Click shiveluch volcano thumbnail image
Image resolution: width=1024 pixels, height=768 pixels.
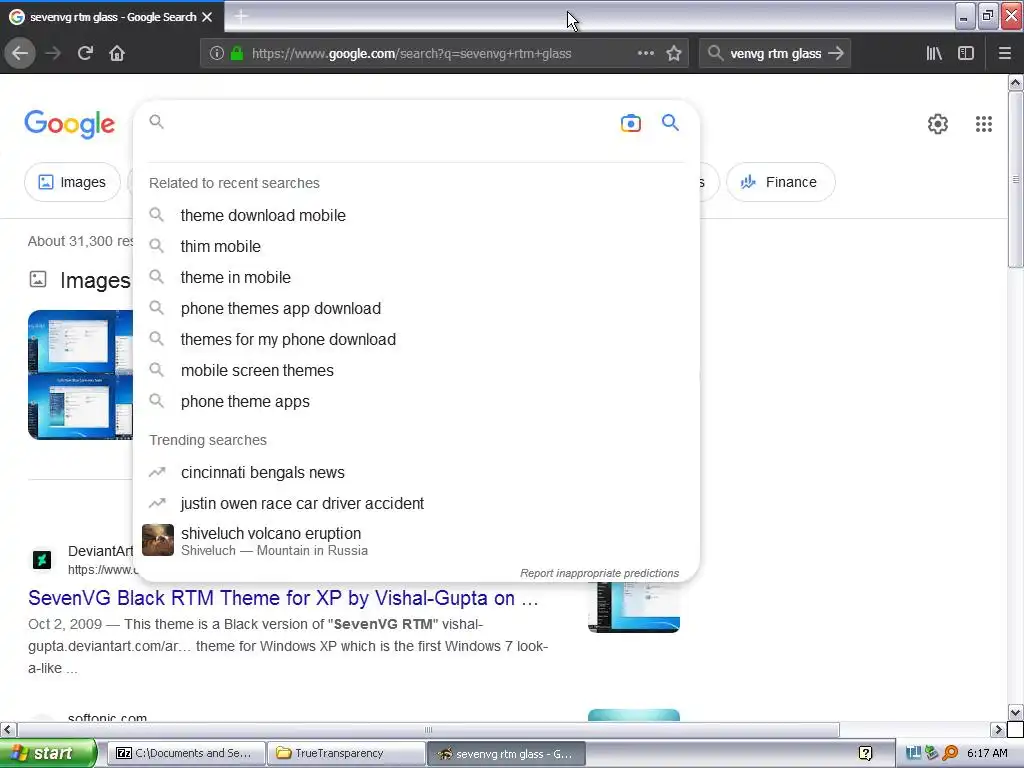158,540
